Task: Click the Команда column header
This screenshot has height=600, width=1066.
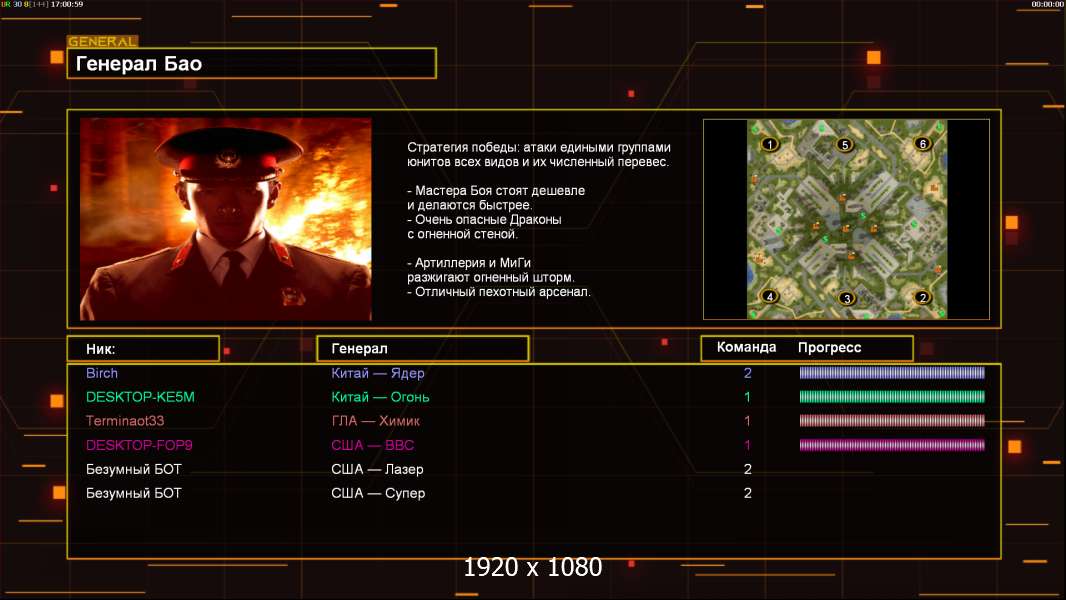Action: [x=746, y=347]
